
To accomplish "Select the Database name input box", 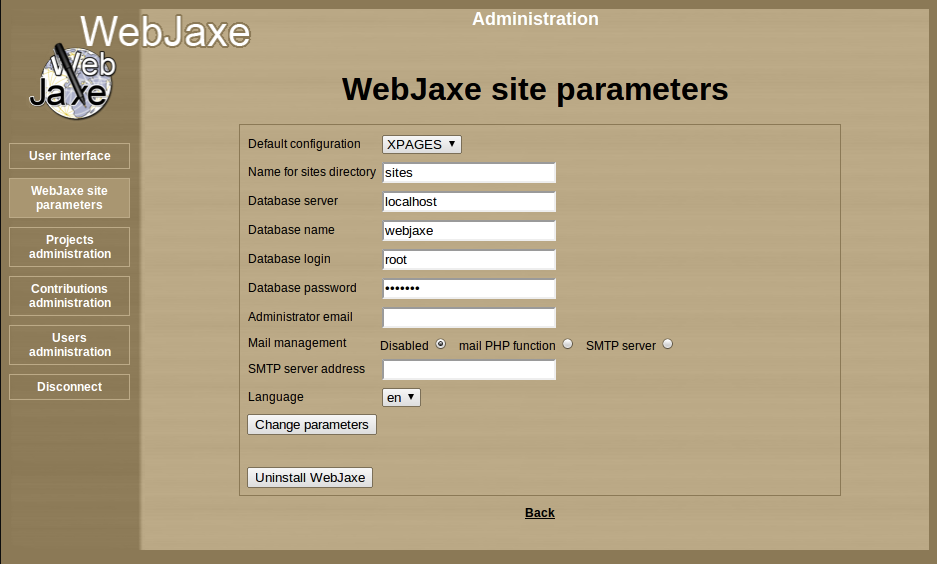I will point(468,231).
